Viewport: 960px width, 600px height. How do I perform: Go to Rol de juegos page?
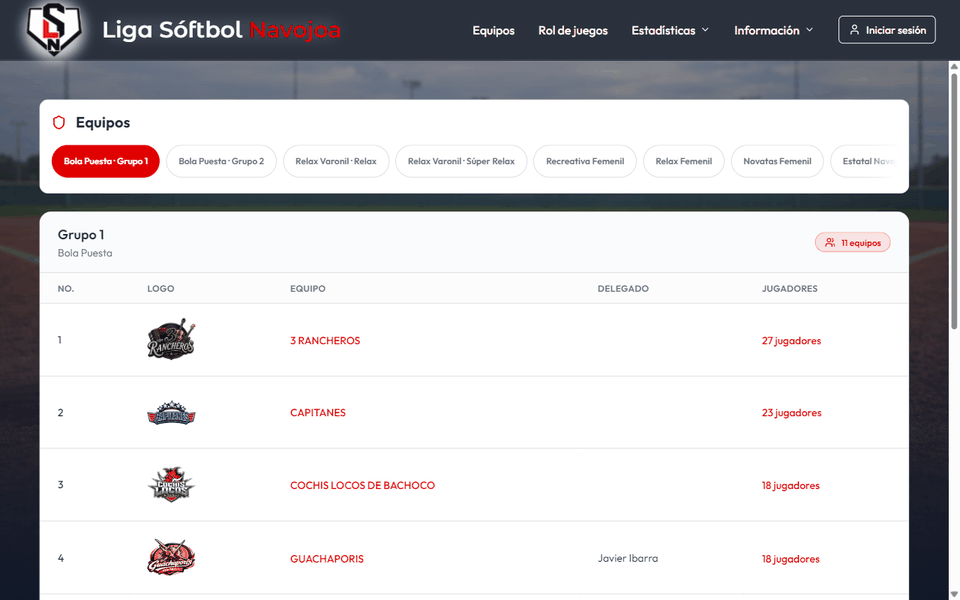573,30
